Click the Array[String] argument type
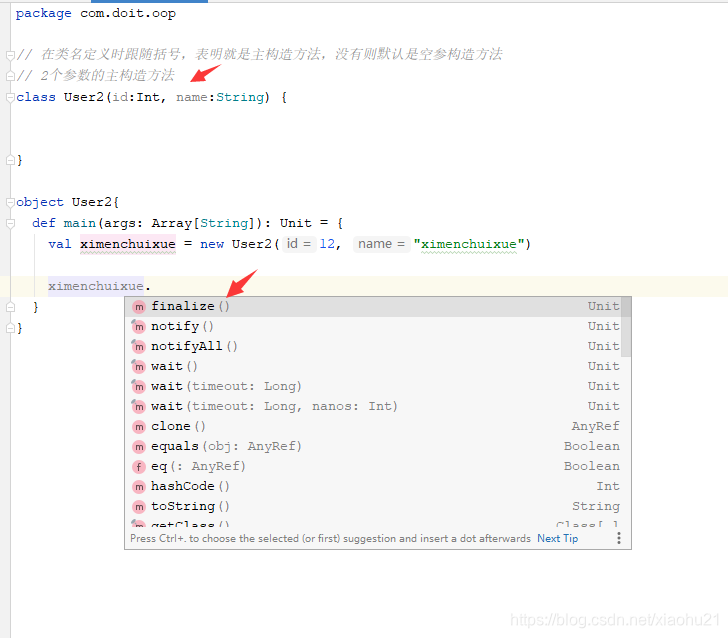The height and width of the screenshot is (638, 728). coord(203,223)
